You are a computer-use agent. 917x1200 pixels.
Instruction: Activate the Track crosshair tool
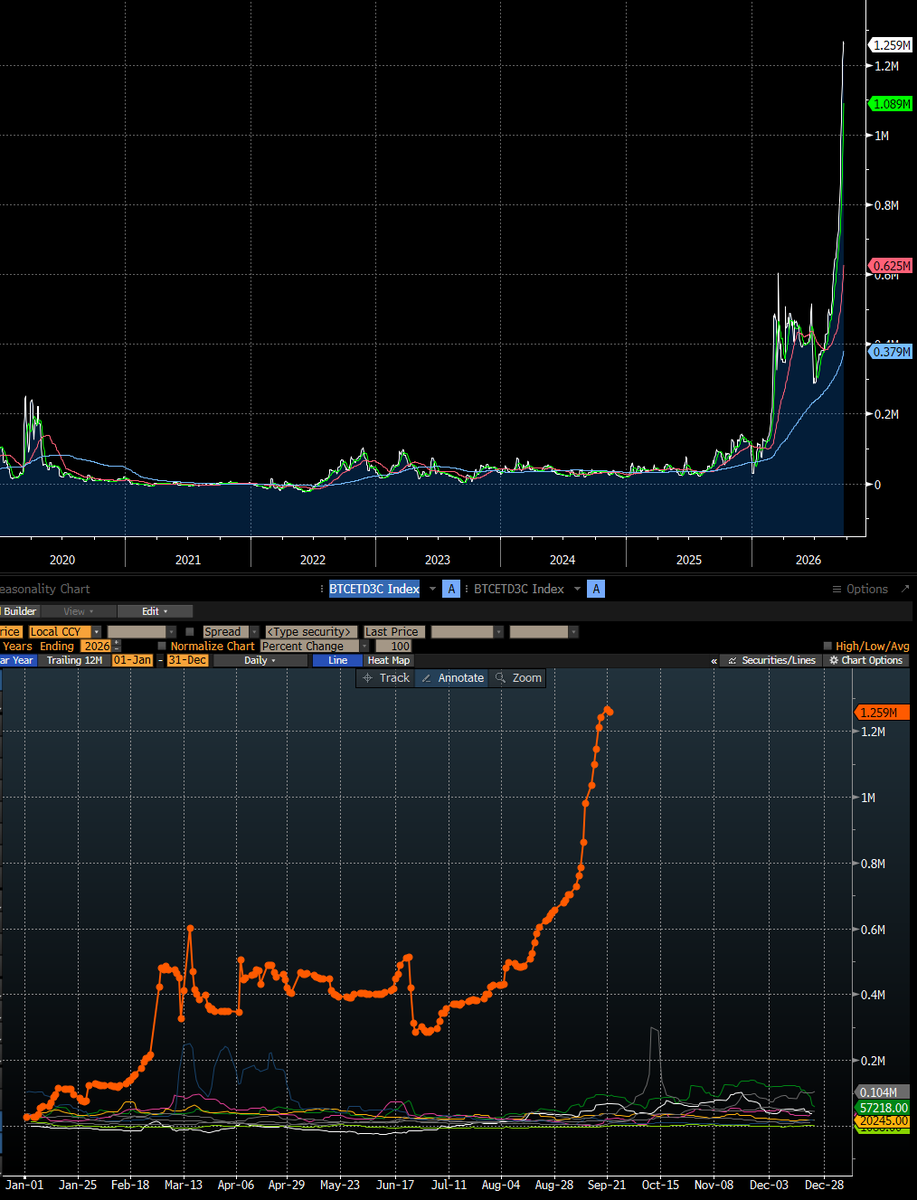click(x=386, y=678)
